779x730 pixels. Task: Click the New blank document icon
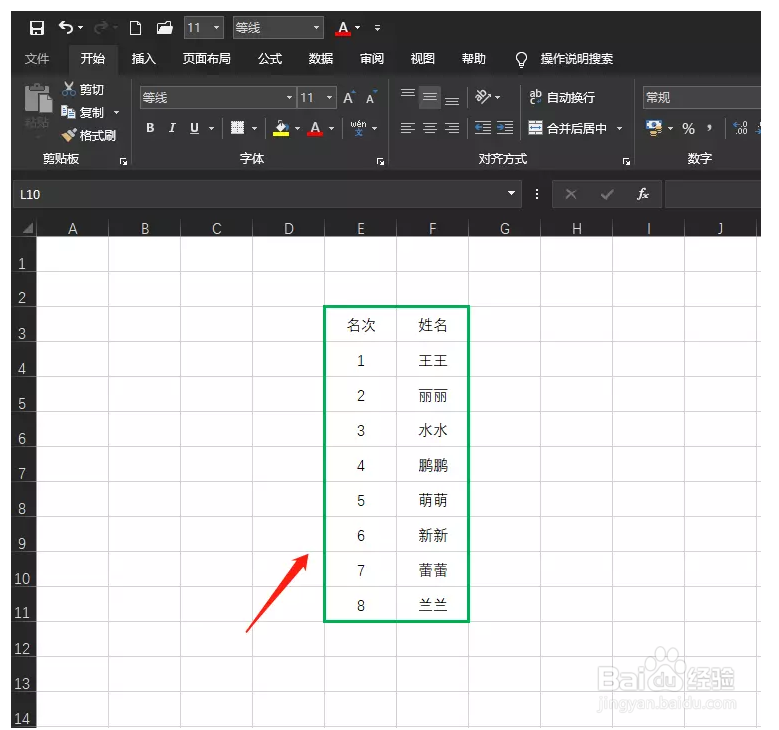(x=135, y=28)
